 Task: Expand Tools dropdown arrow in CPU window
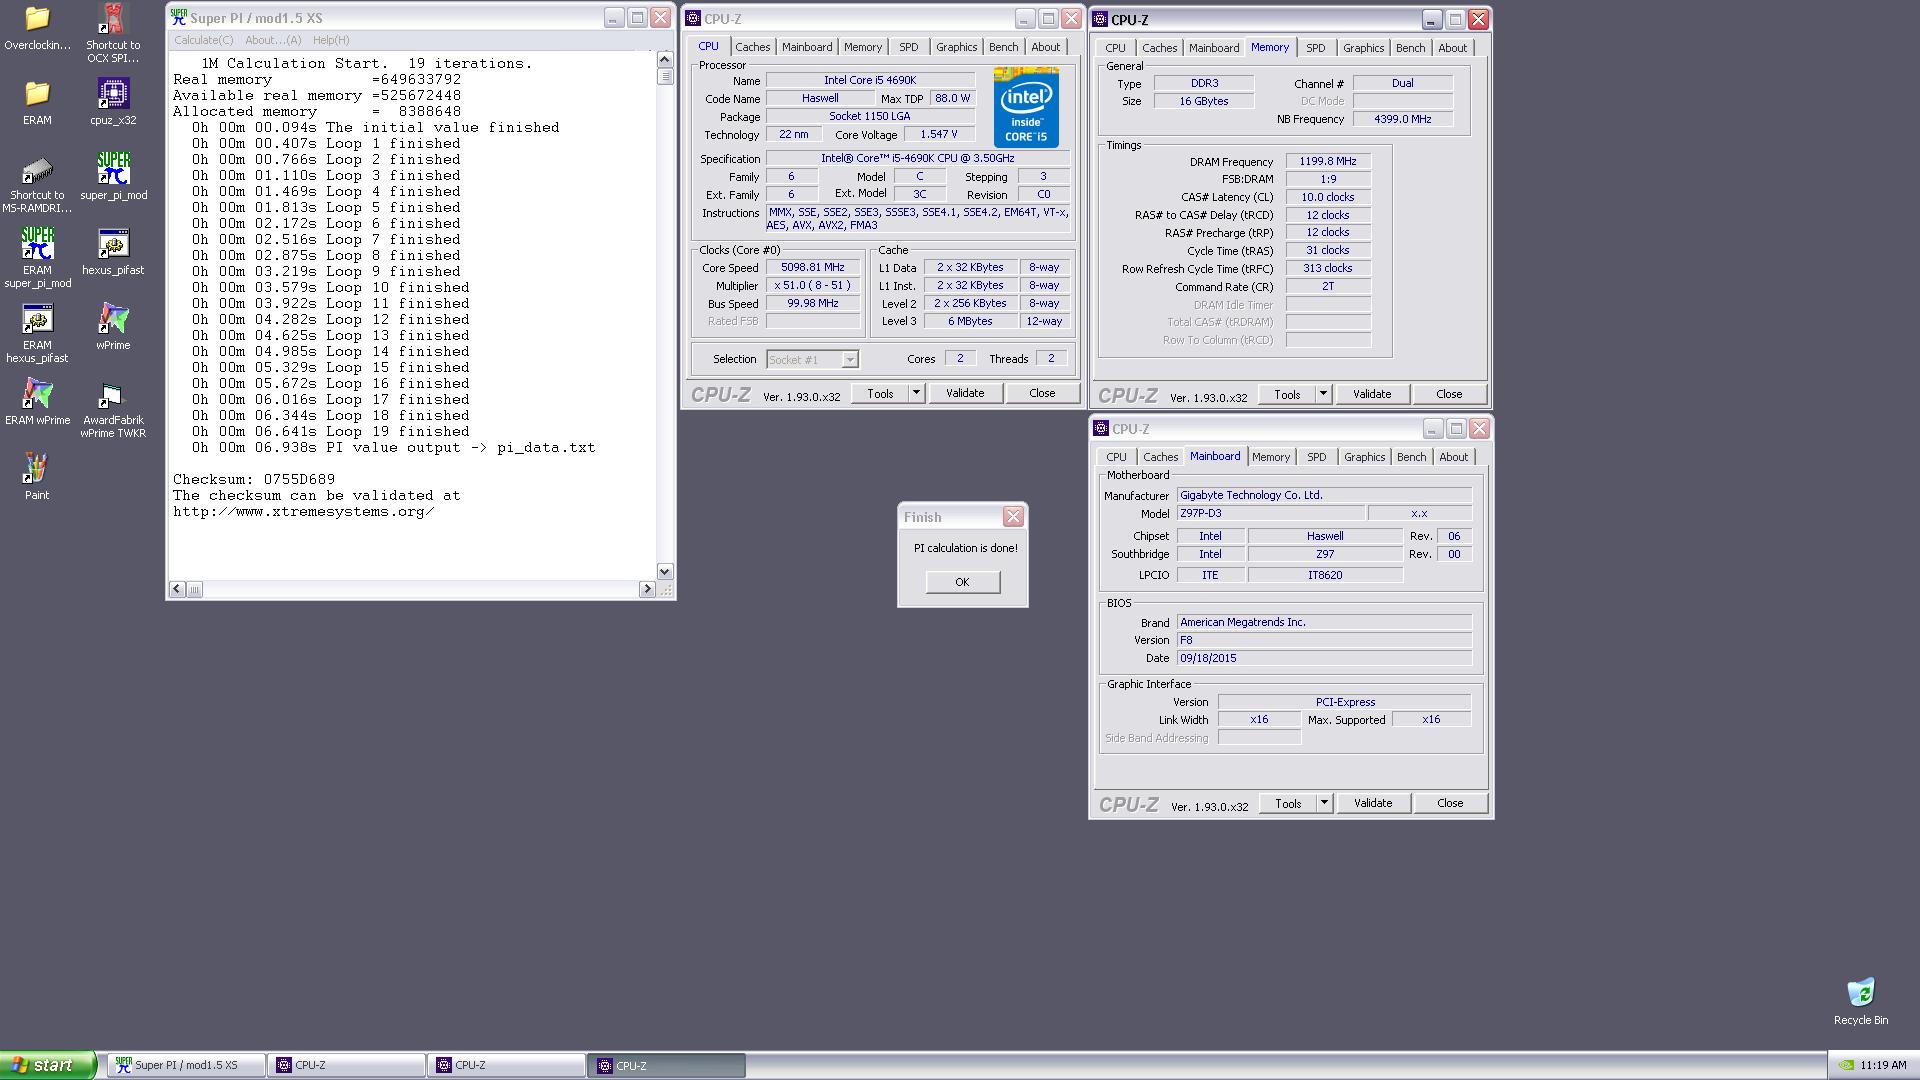point(915,393)
